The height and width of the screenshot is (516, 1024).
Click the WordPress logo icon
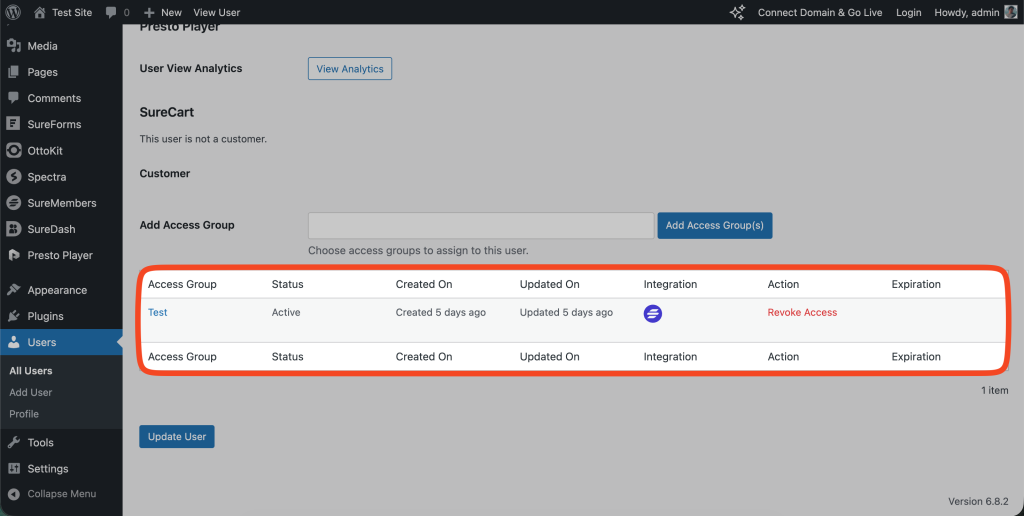pos(13,12)
